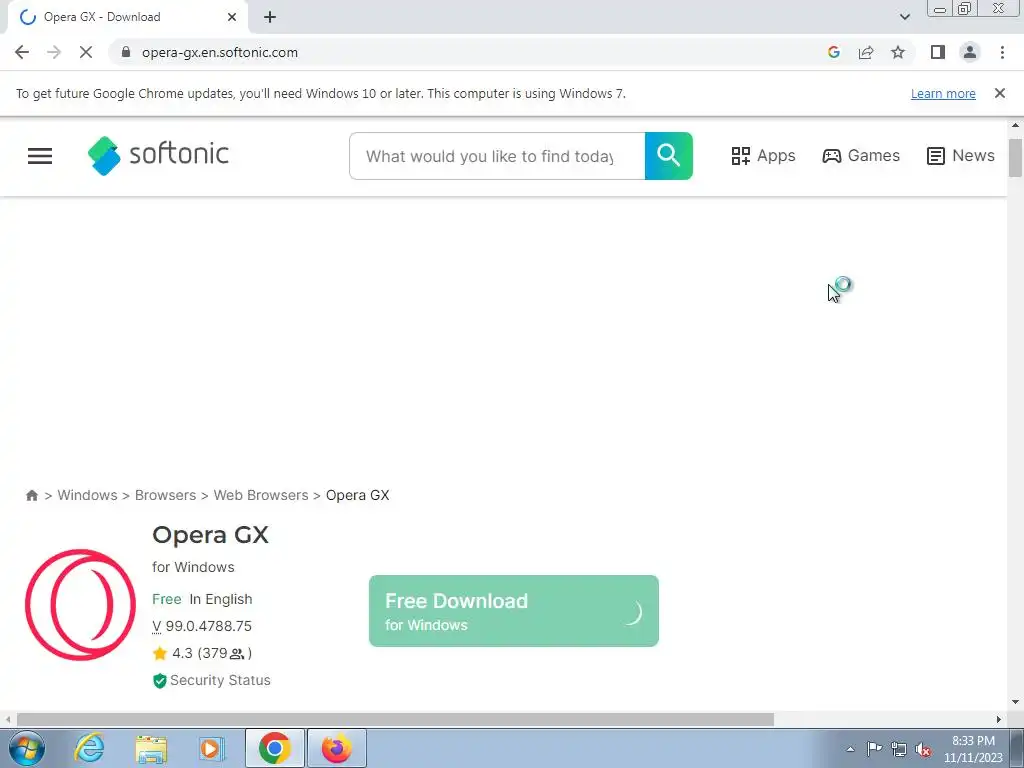Click the horizontal scrollbar thumb

394,719
